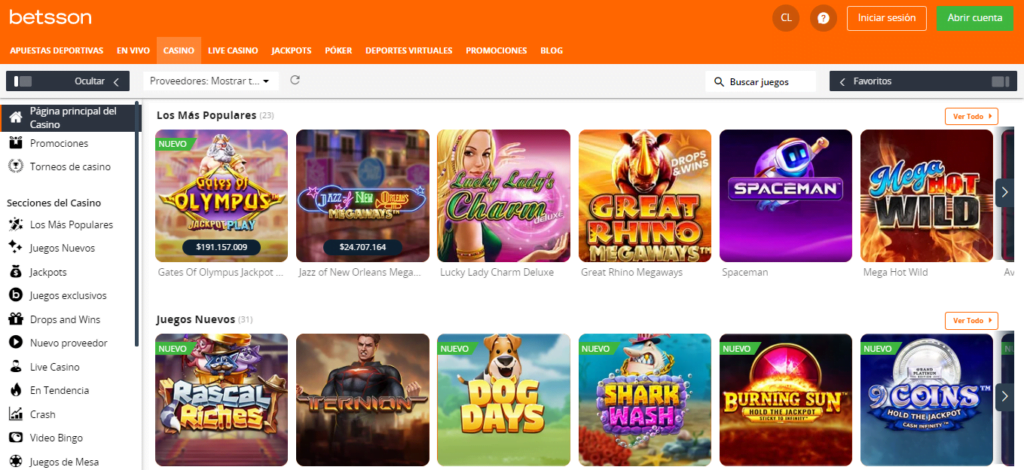This screenshot has width=1024, height=470.
Task: Click the search magnifier icon
Action: click(719, 82)
